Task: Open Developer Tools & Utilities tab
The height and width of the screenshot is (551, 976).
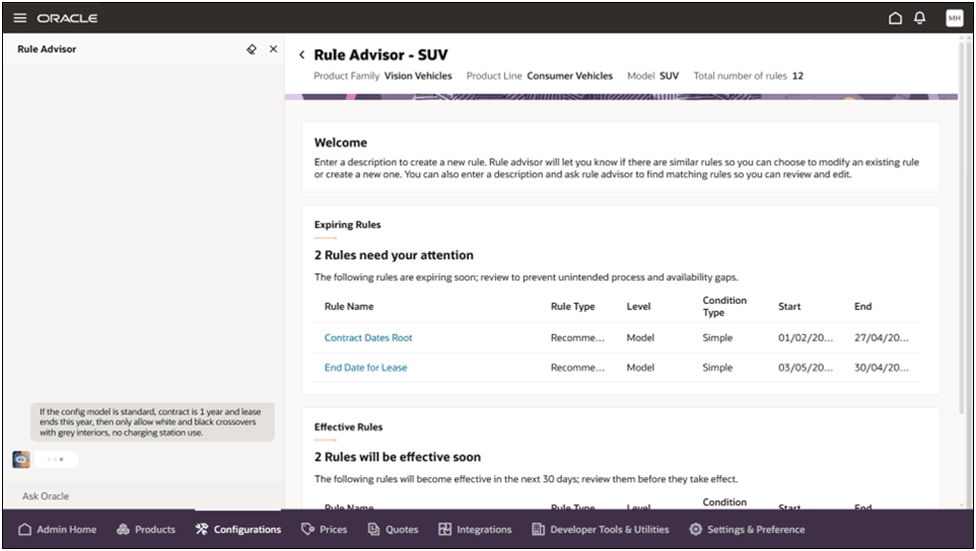Action: pos(601,529)
